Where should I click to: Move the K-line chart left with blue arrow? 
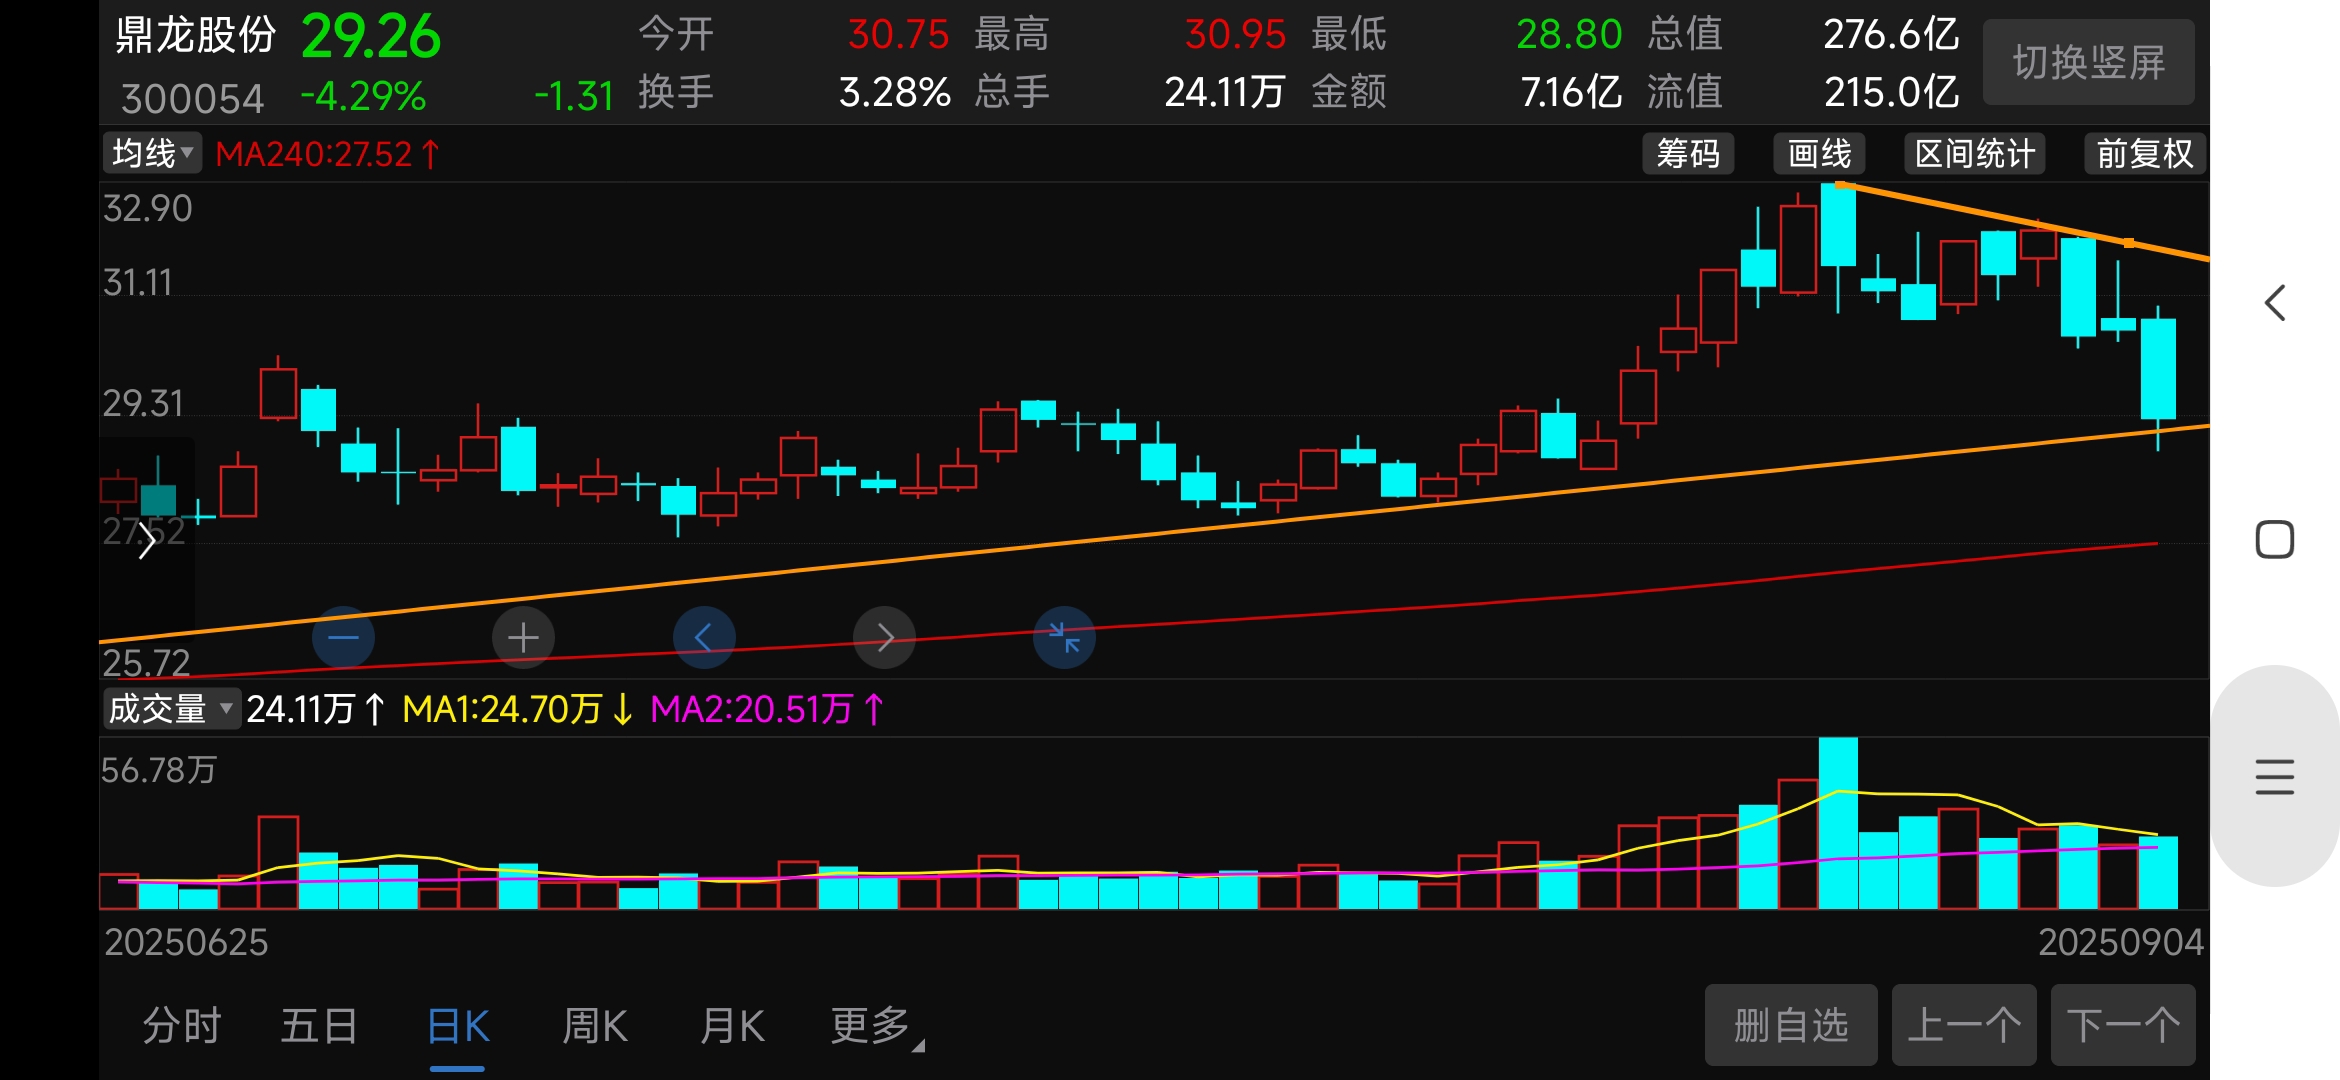click(x=704, y=637)
